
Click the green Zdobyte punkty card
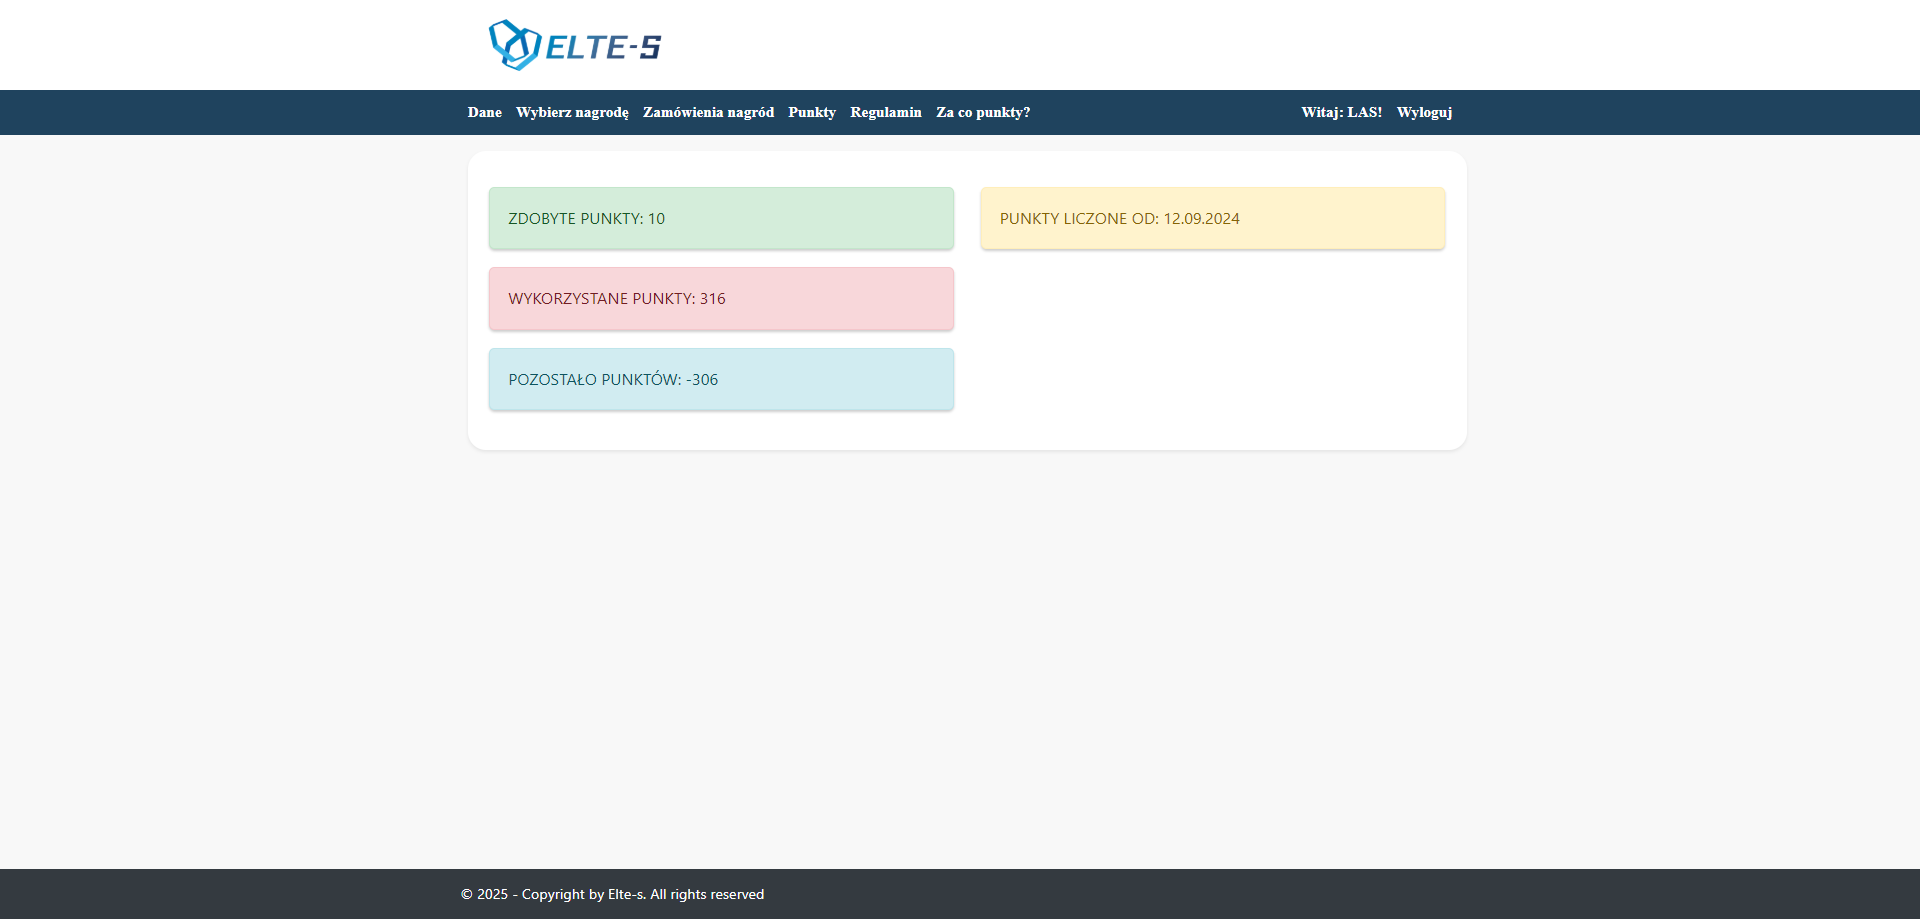pos(720,218)
